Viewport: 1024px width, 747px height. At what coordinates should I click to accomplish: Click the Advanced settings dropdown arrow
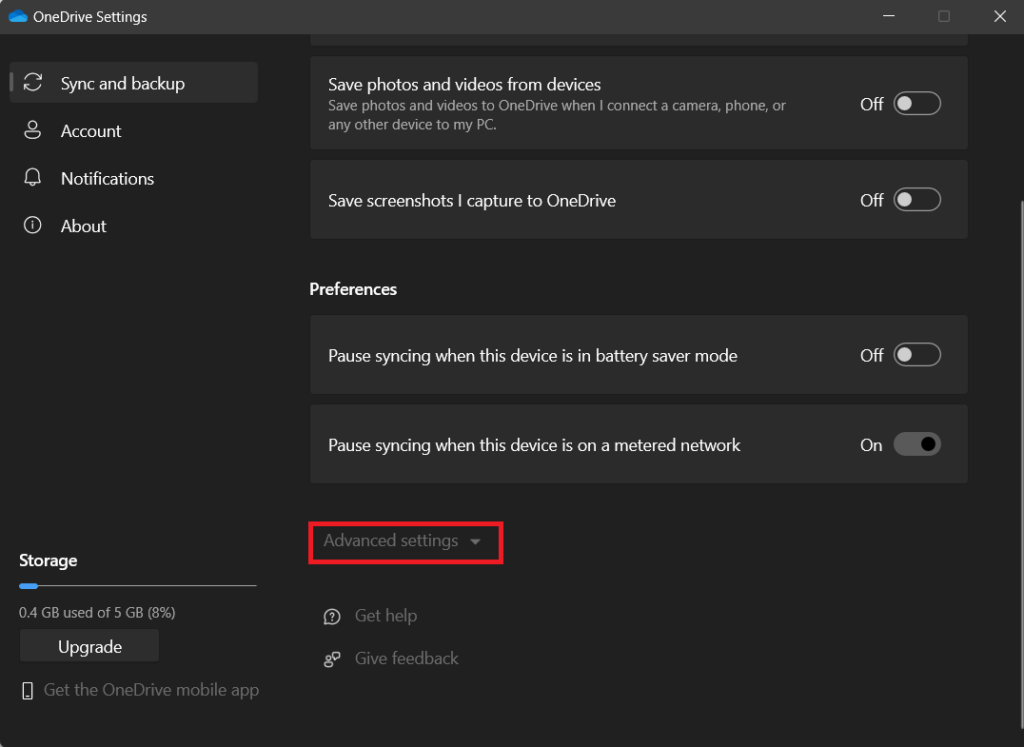(475, 542)
